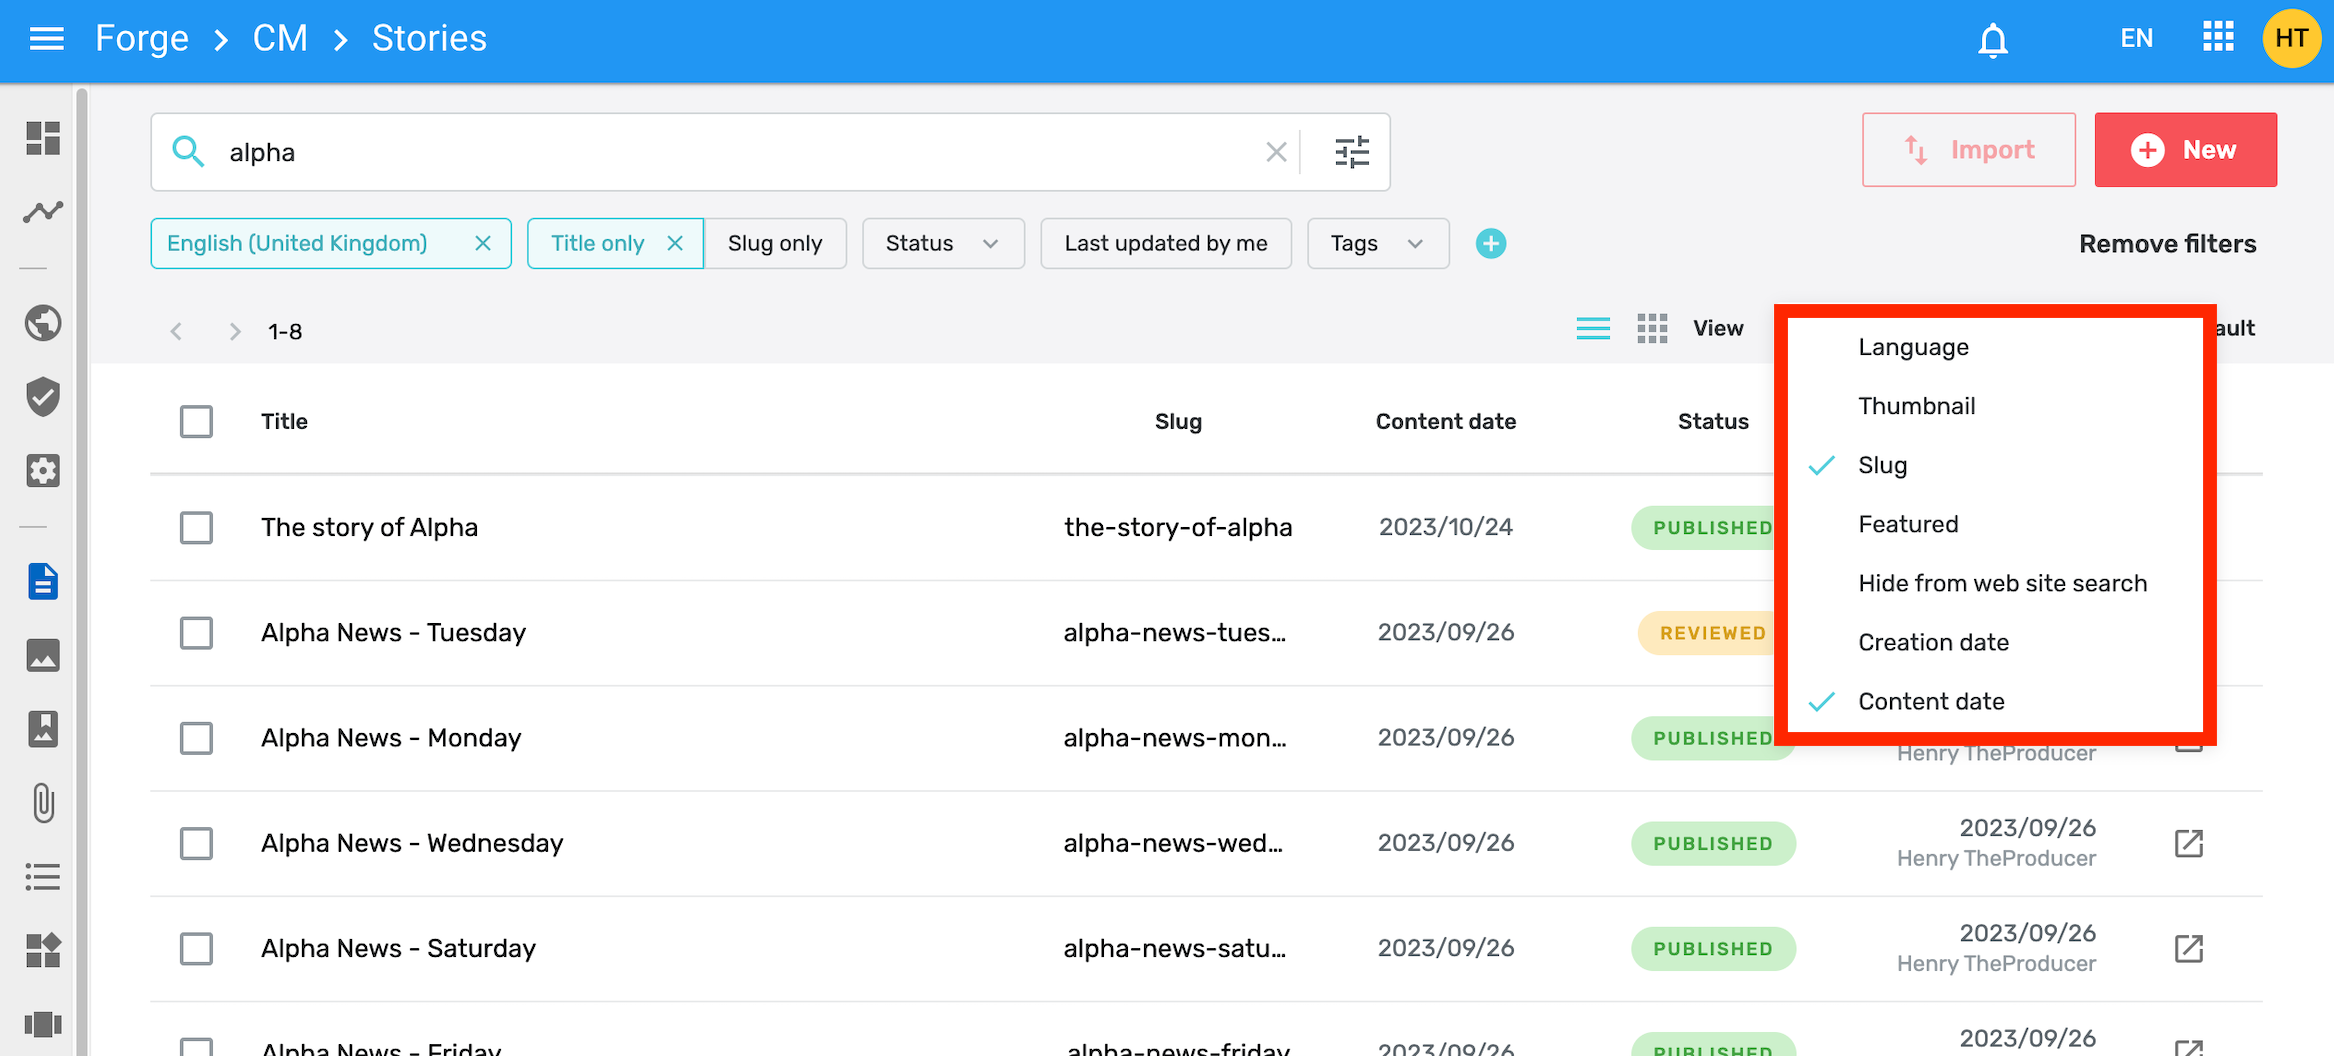Viewport: 2334px width, 1056px height.
Task: Open Alpha News - Tuesday story
Action: click(x=393, y=632)
